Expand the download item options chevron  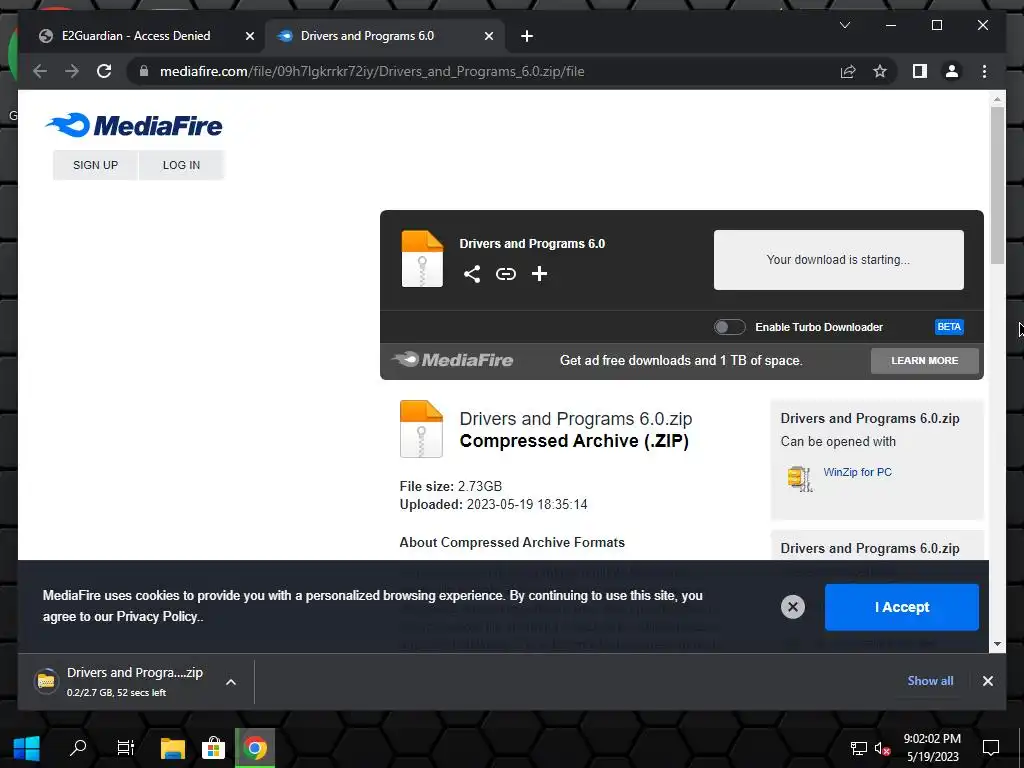[x=231, y=682]
